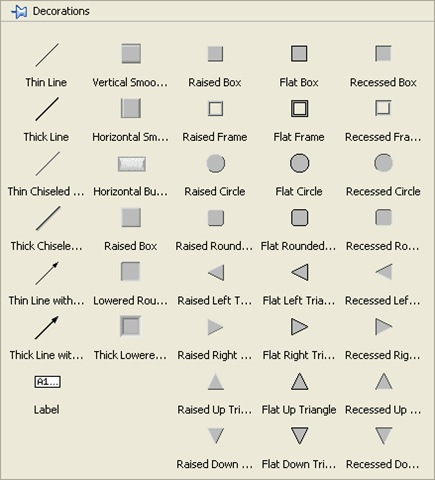This screenshot has height=480, width=435.
Task: Click the Decorations palette title
Action: 61,11
